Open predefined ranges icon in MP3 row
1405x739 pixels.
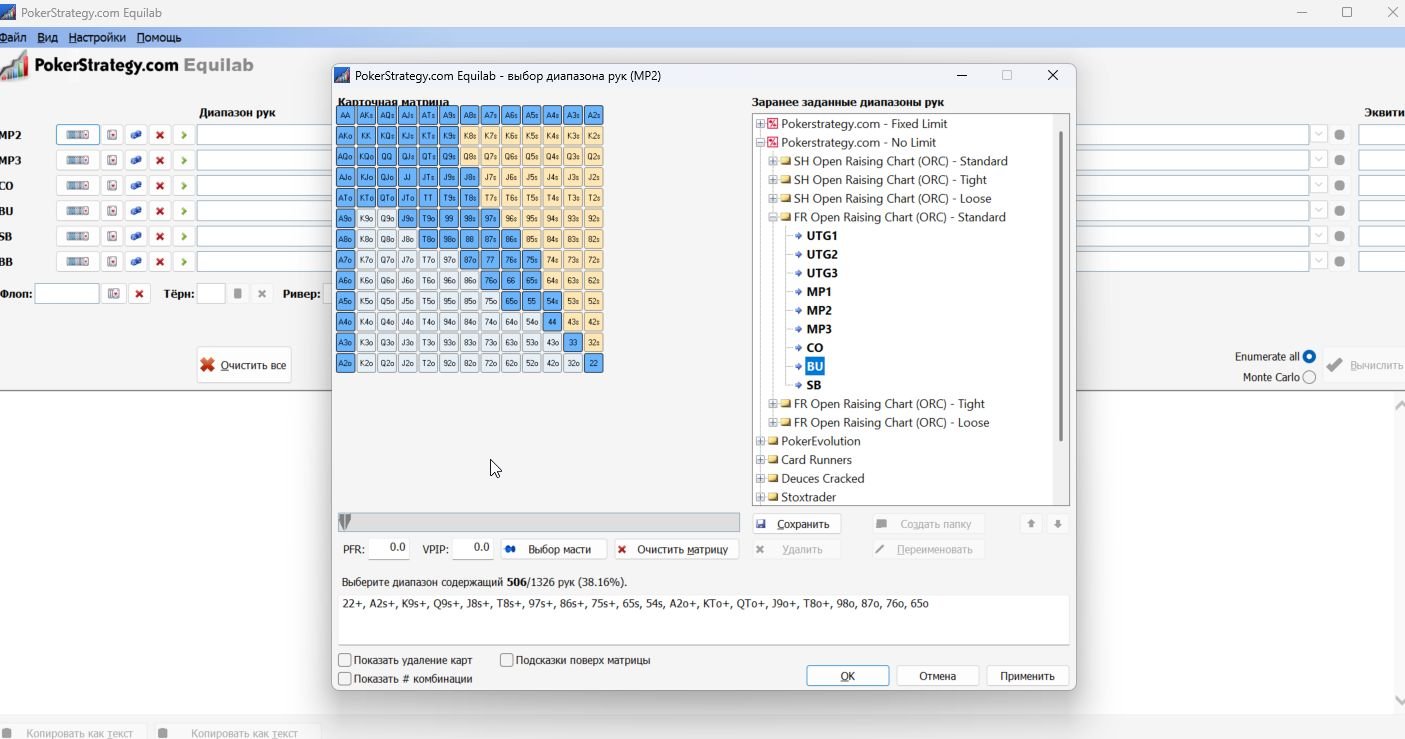pos(112,160)
